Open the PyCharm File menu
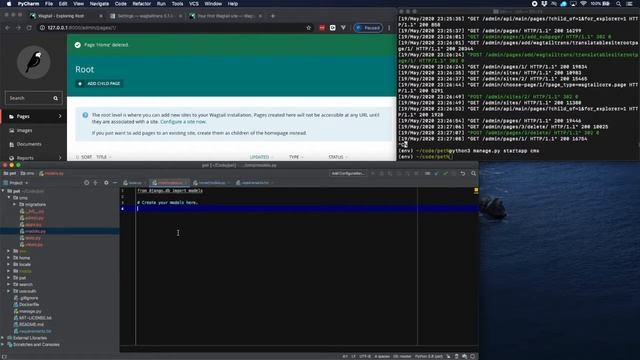 pyautogui.click(x=49, y=4)
